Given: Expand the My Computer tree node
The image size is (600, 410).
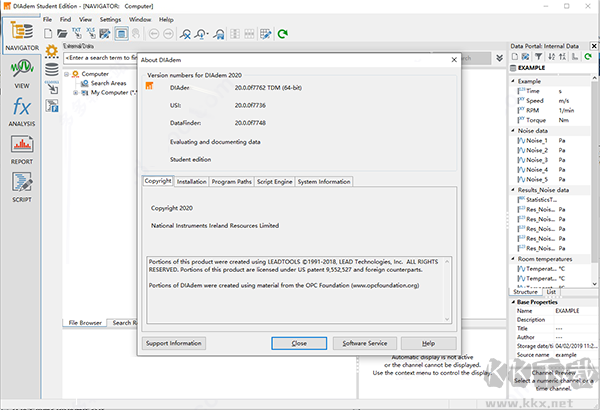Looking at the screenshot, I should point(76,92).
